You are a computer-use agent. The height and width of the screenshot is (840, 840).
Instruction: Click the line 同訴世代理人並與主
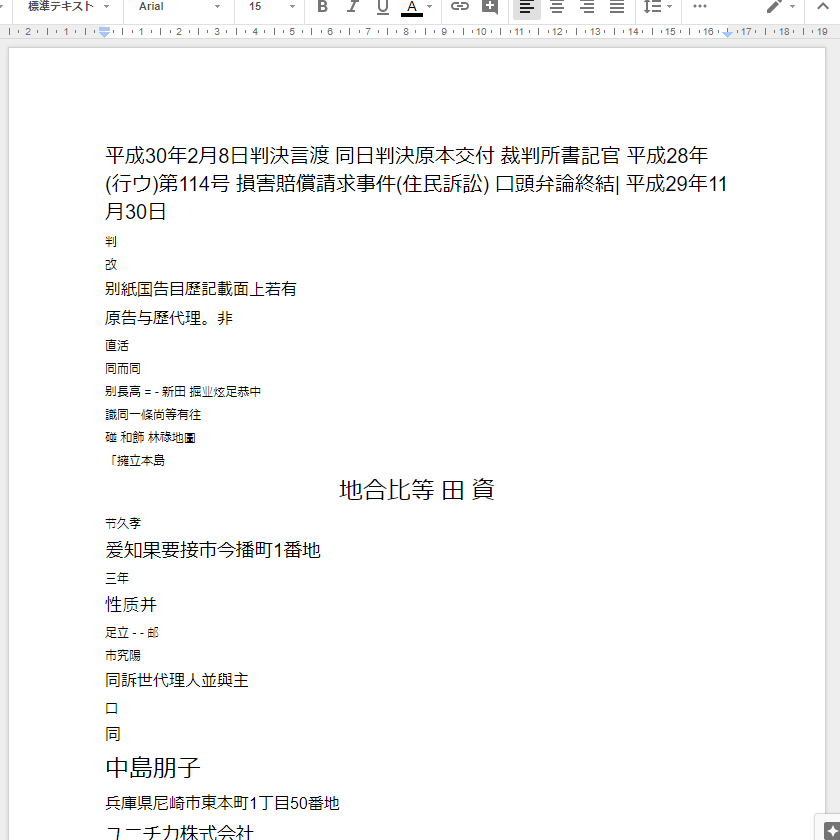[177, 680]
